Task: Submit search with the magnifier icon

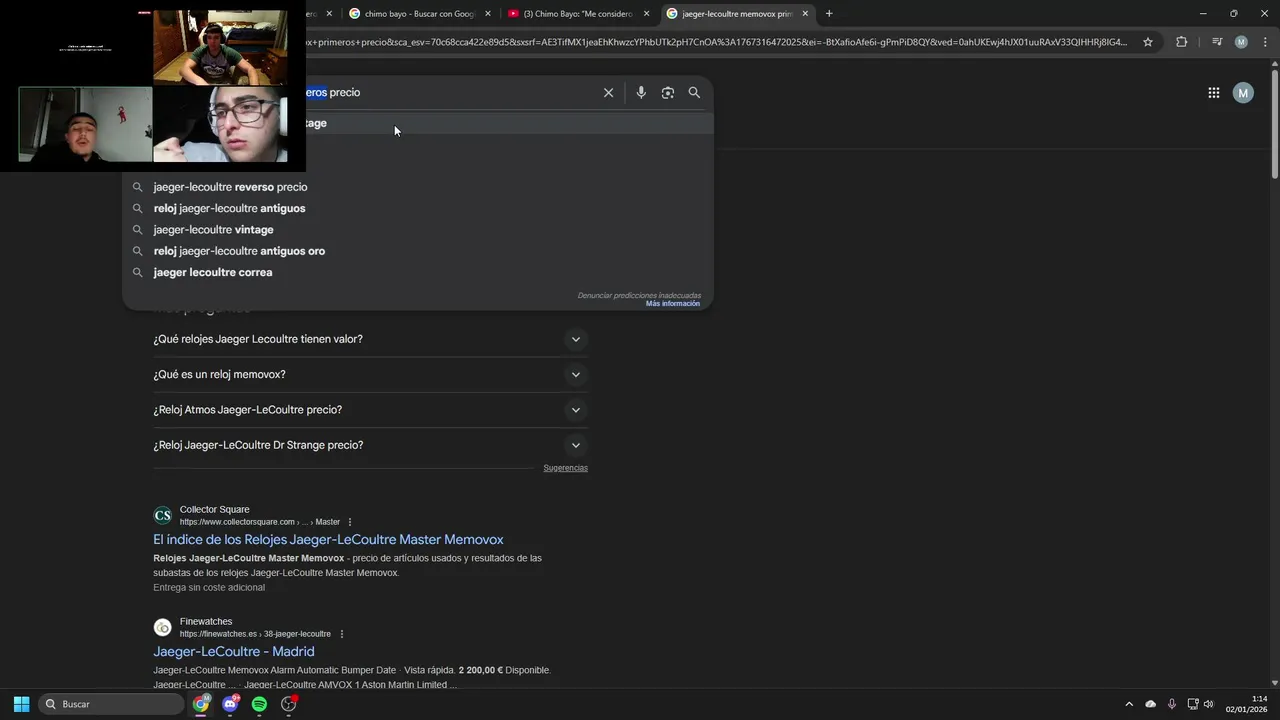Action: click(694, 92)
